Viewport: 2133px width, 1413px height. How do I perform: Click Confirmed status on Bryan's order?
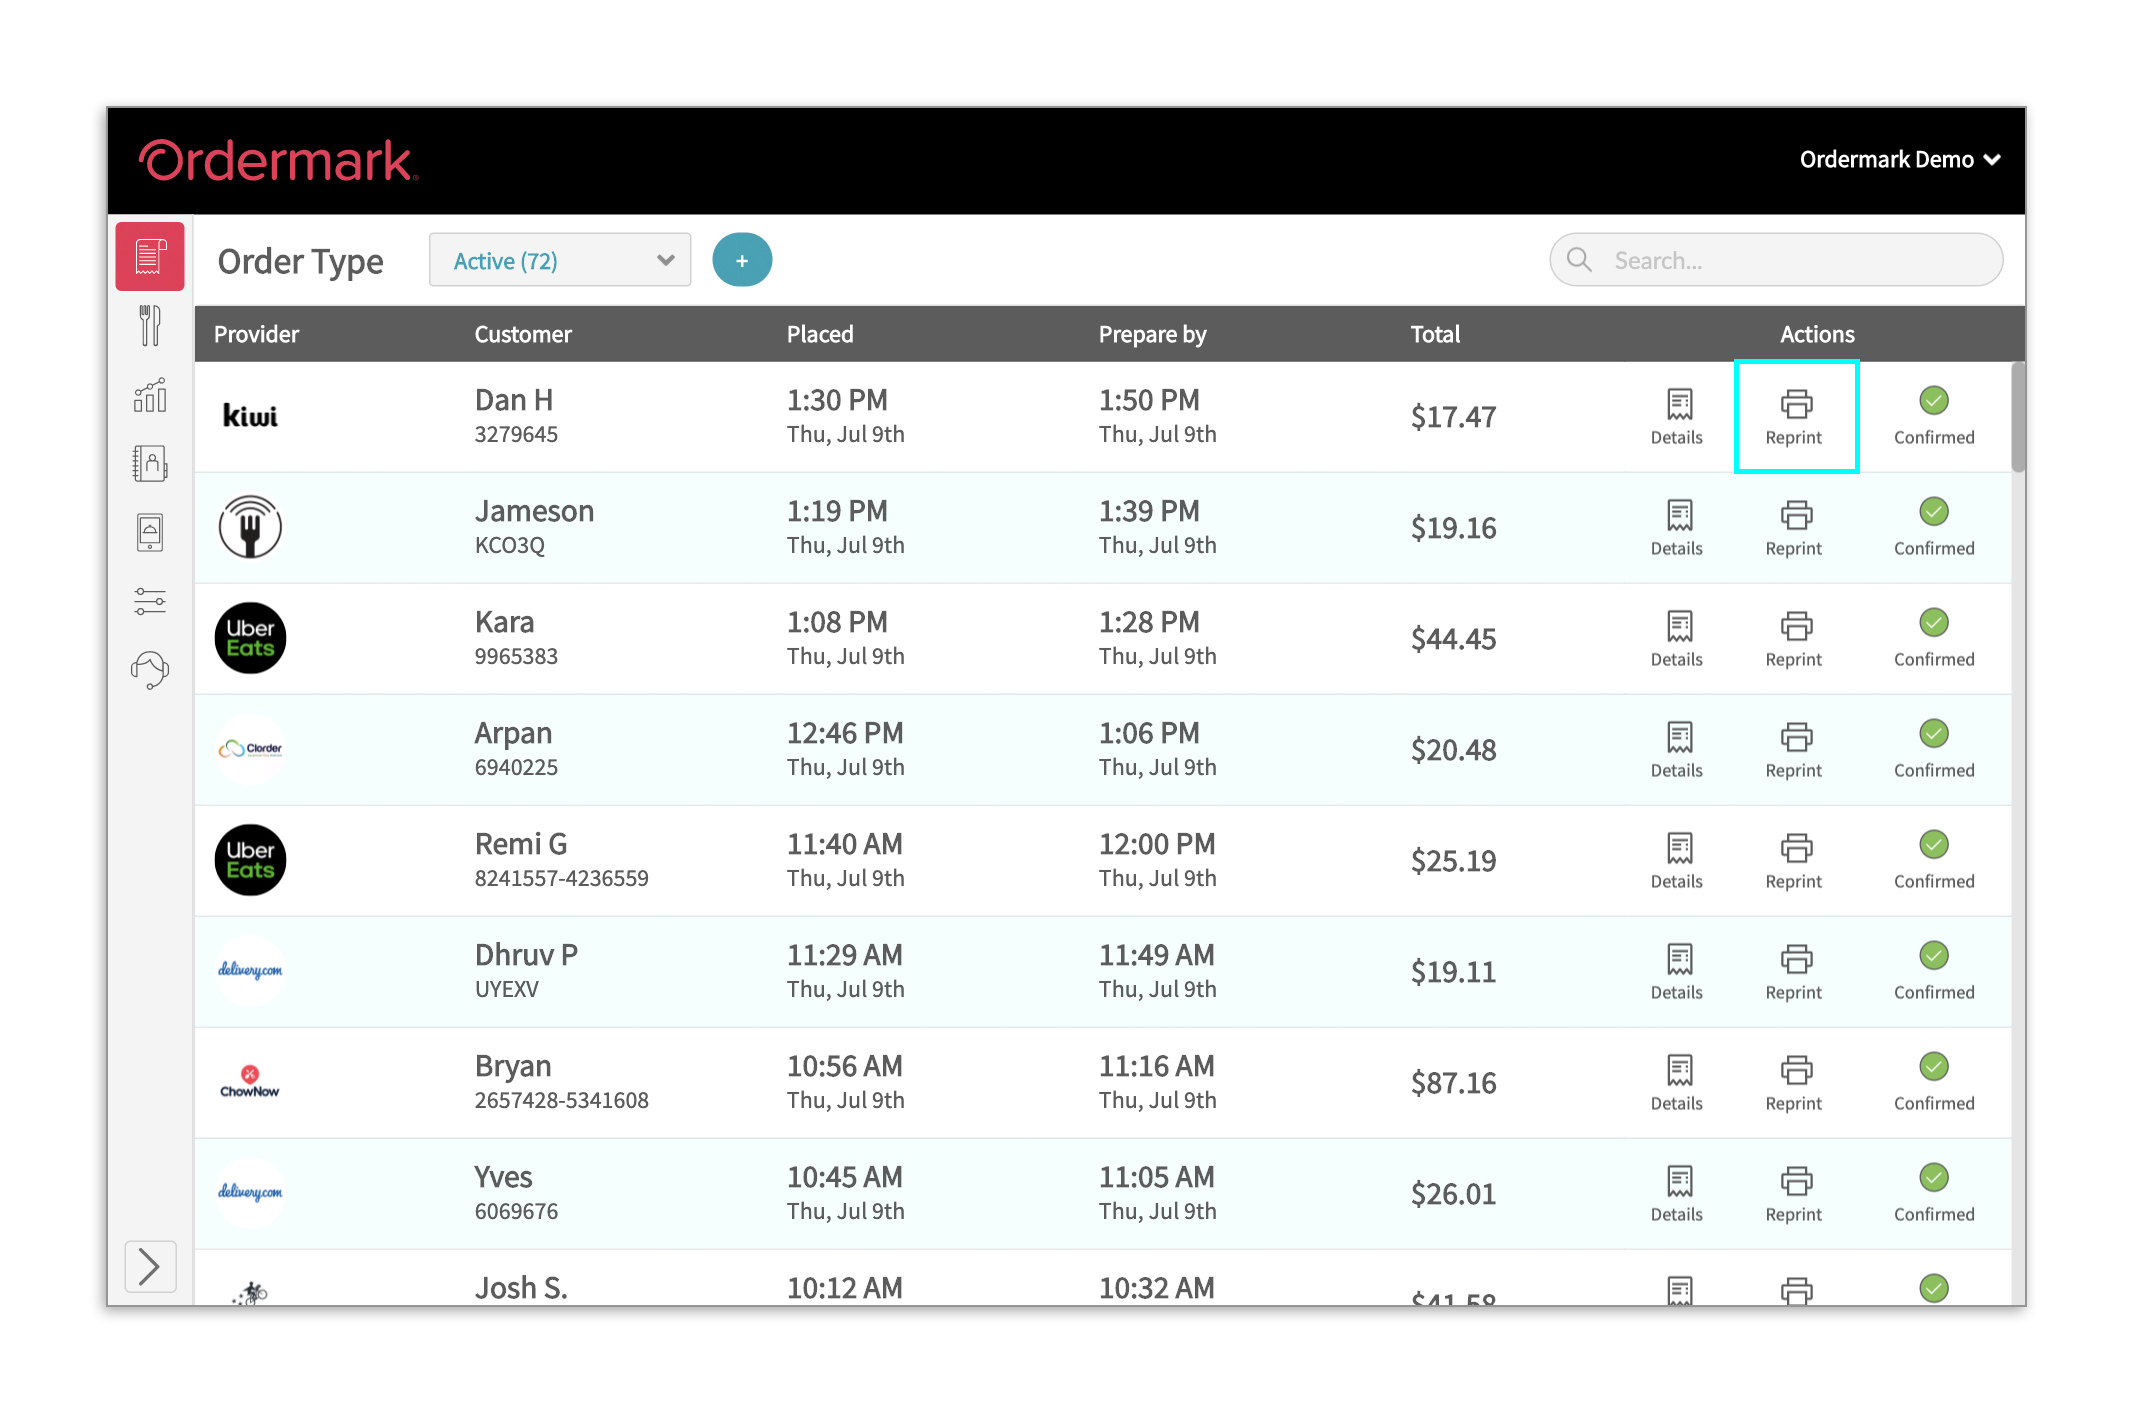(1934, 1082)
